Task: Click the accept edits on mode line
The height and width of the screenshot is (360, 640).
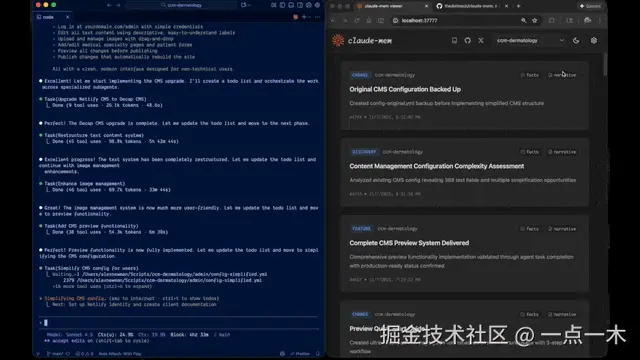Action: [96, 340]
